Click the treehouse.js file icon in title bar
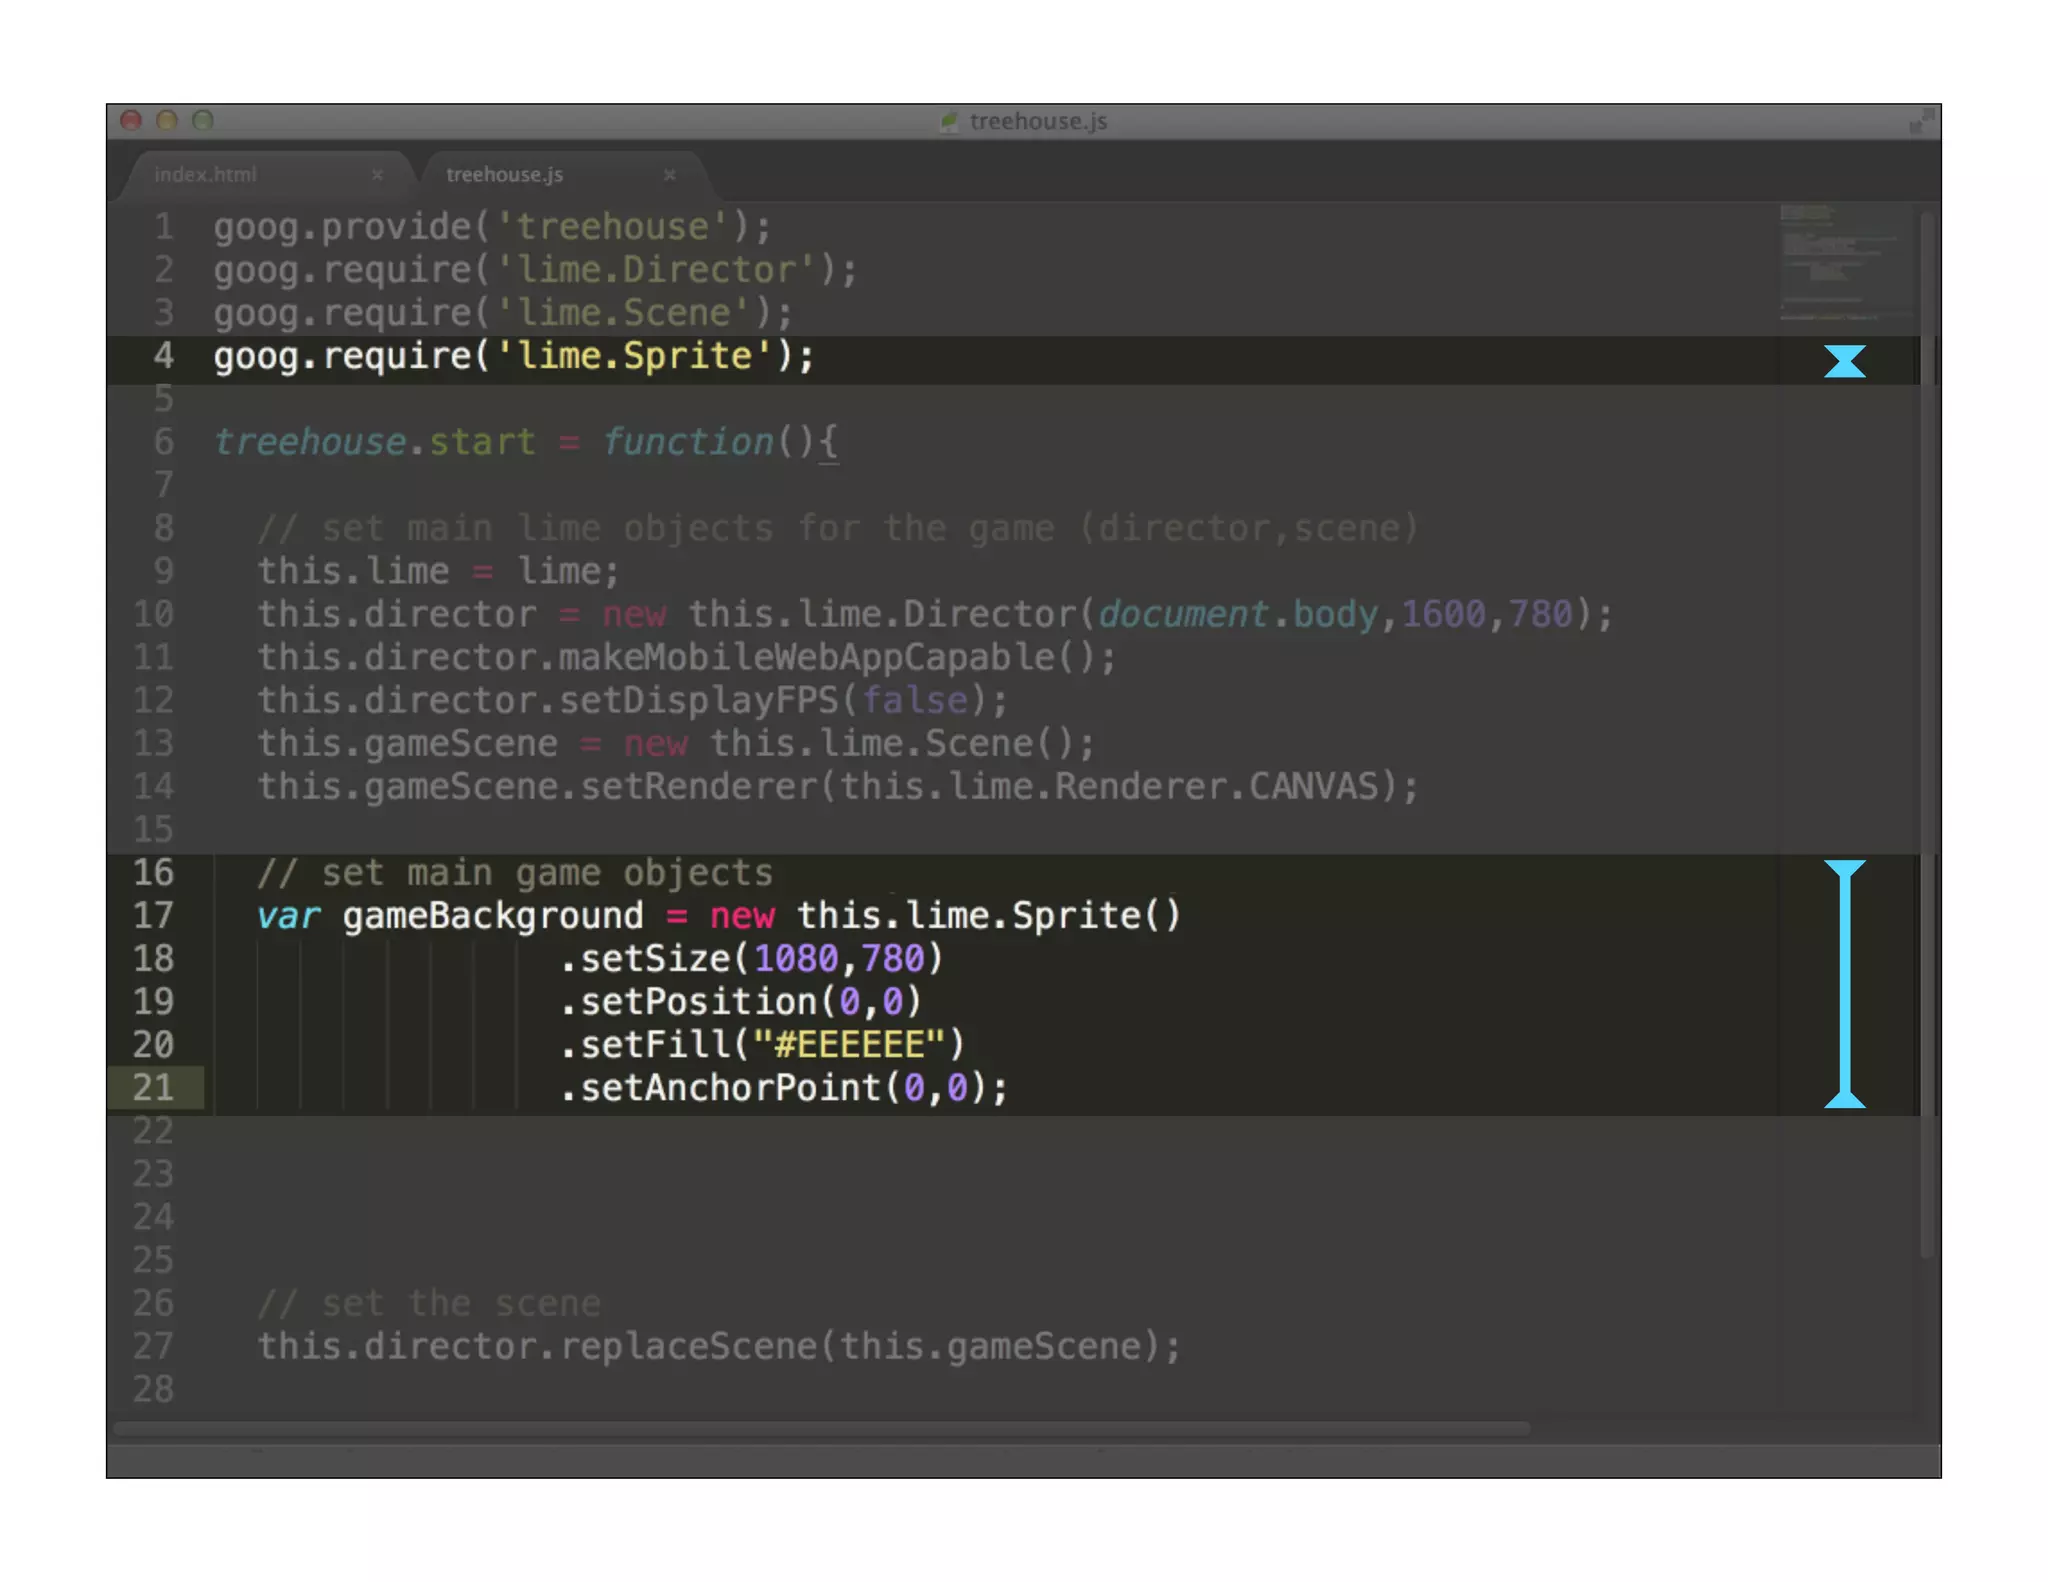The image size is (2048, 1582). [948, 122]
